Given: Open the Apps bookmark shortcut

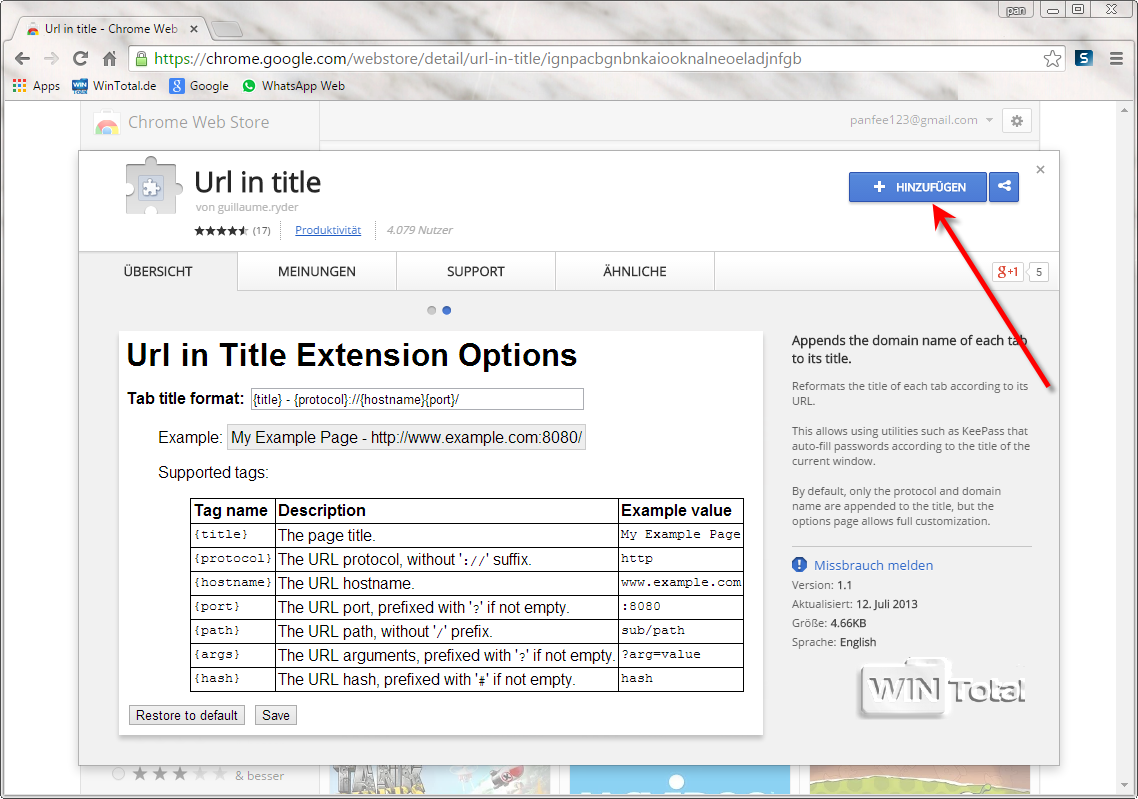Looking at the screenshot, I should coord(36,86).
